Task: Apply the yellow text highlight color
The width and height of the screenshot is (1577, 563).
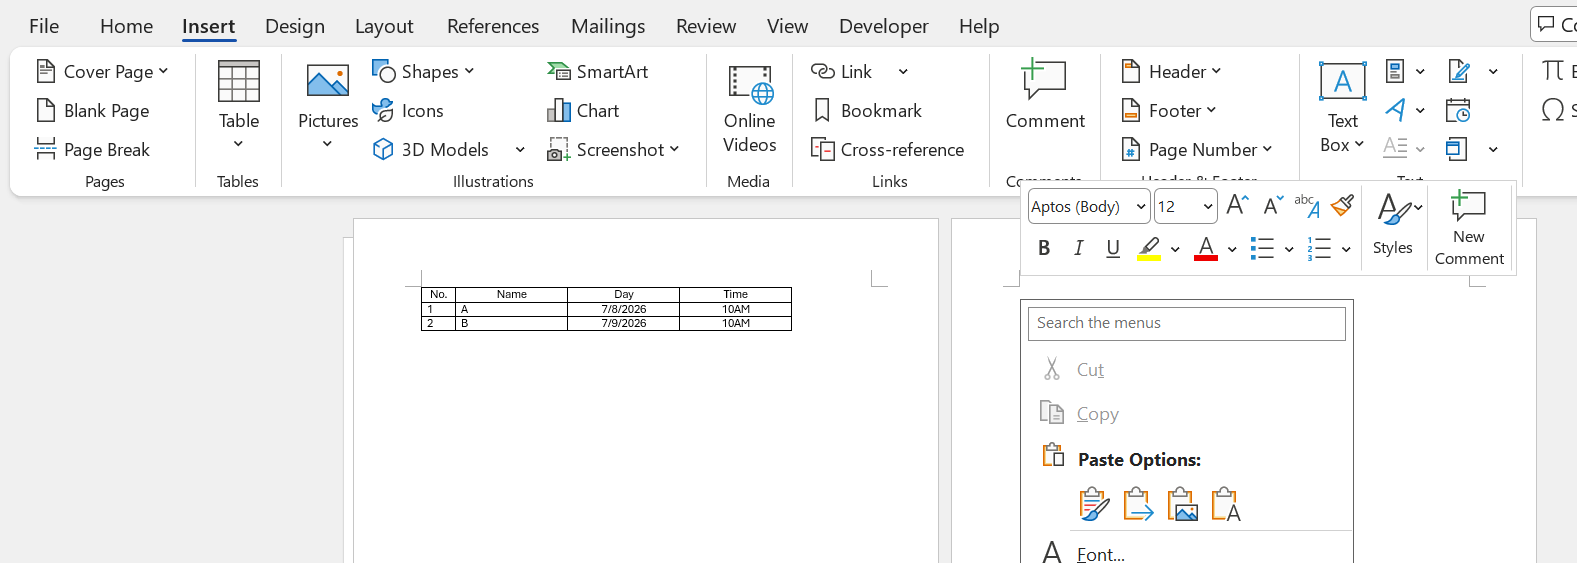Action: 1149,248
